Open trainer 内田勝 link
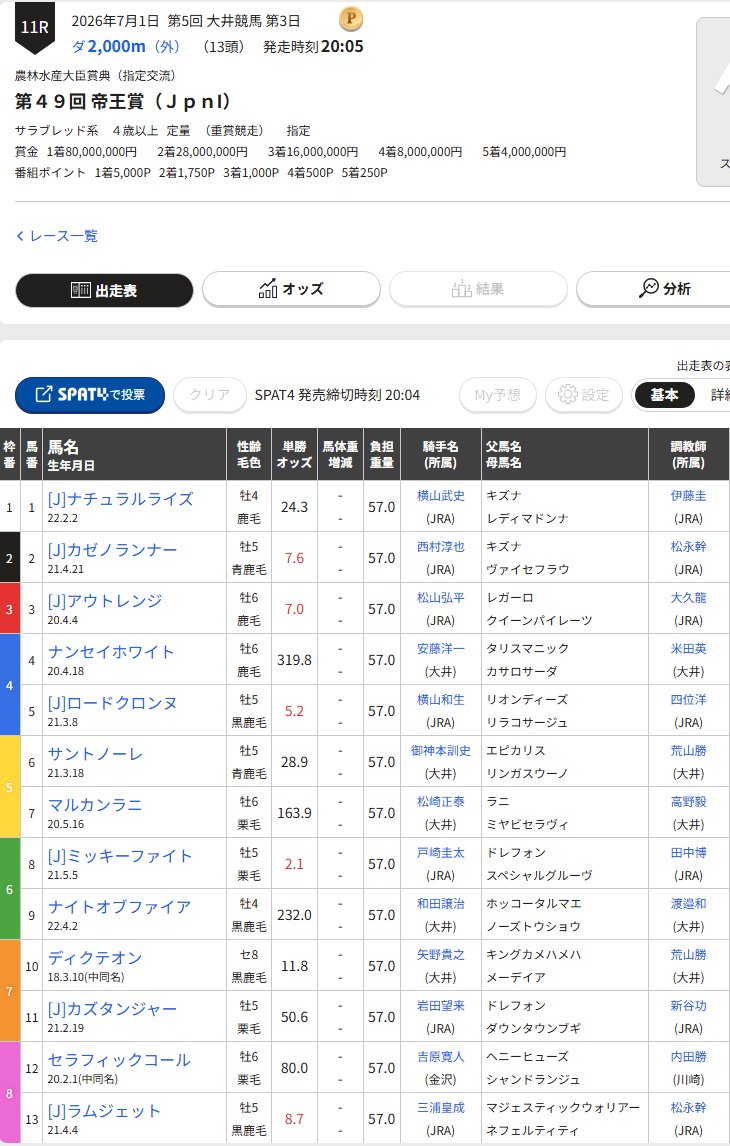The image size is (730, 1146). click(688, 1057)
